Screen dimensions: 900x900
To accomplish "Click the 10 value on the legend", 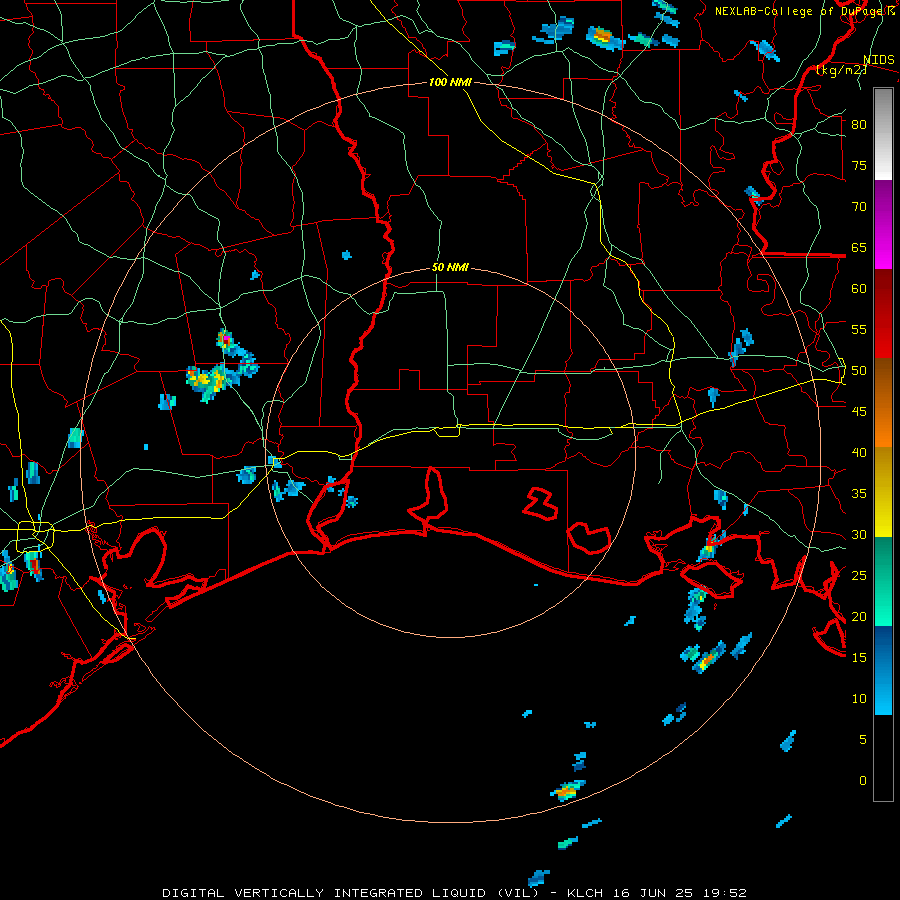I will tap(859, 699).
